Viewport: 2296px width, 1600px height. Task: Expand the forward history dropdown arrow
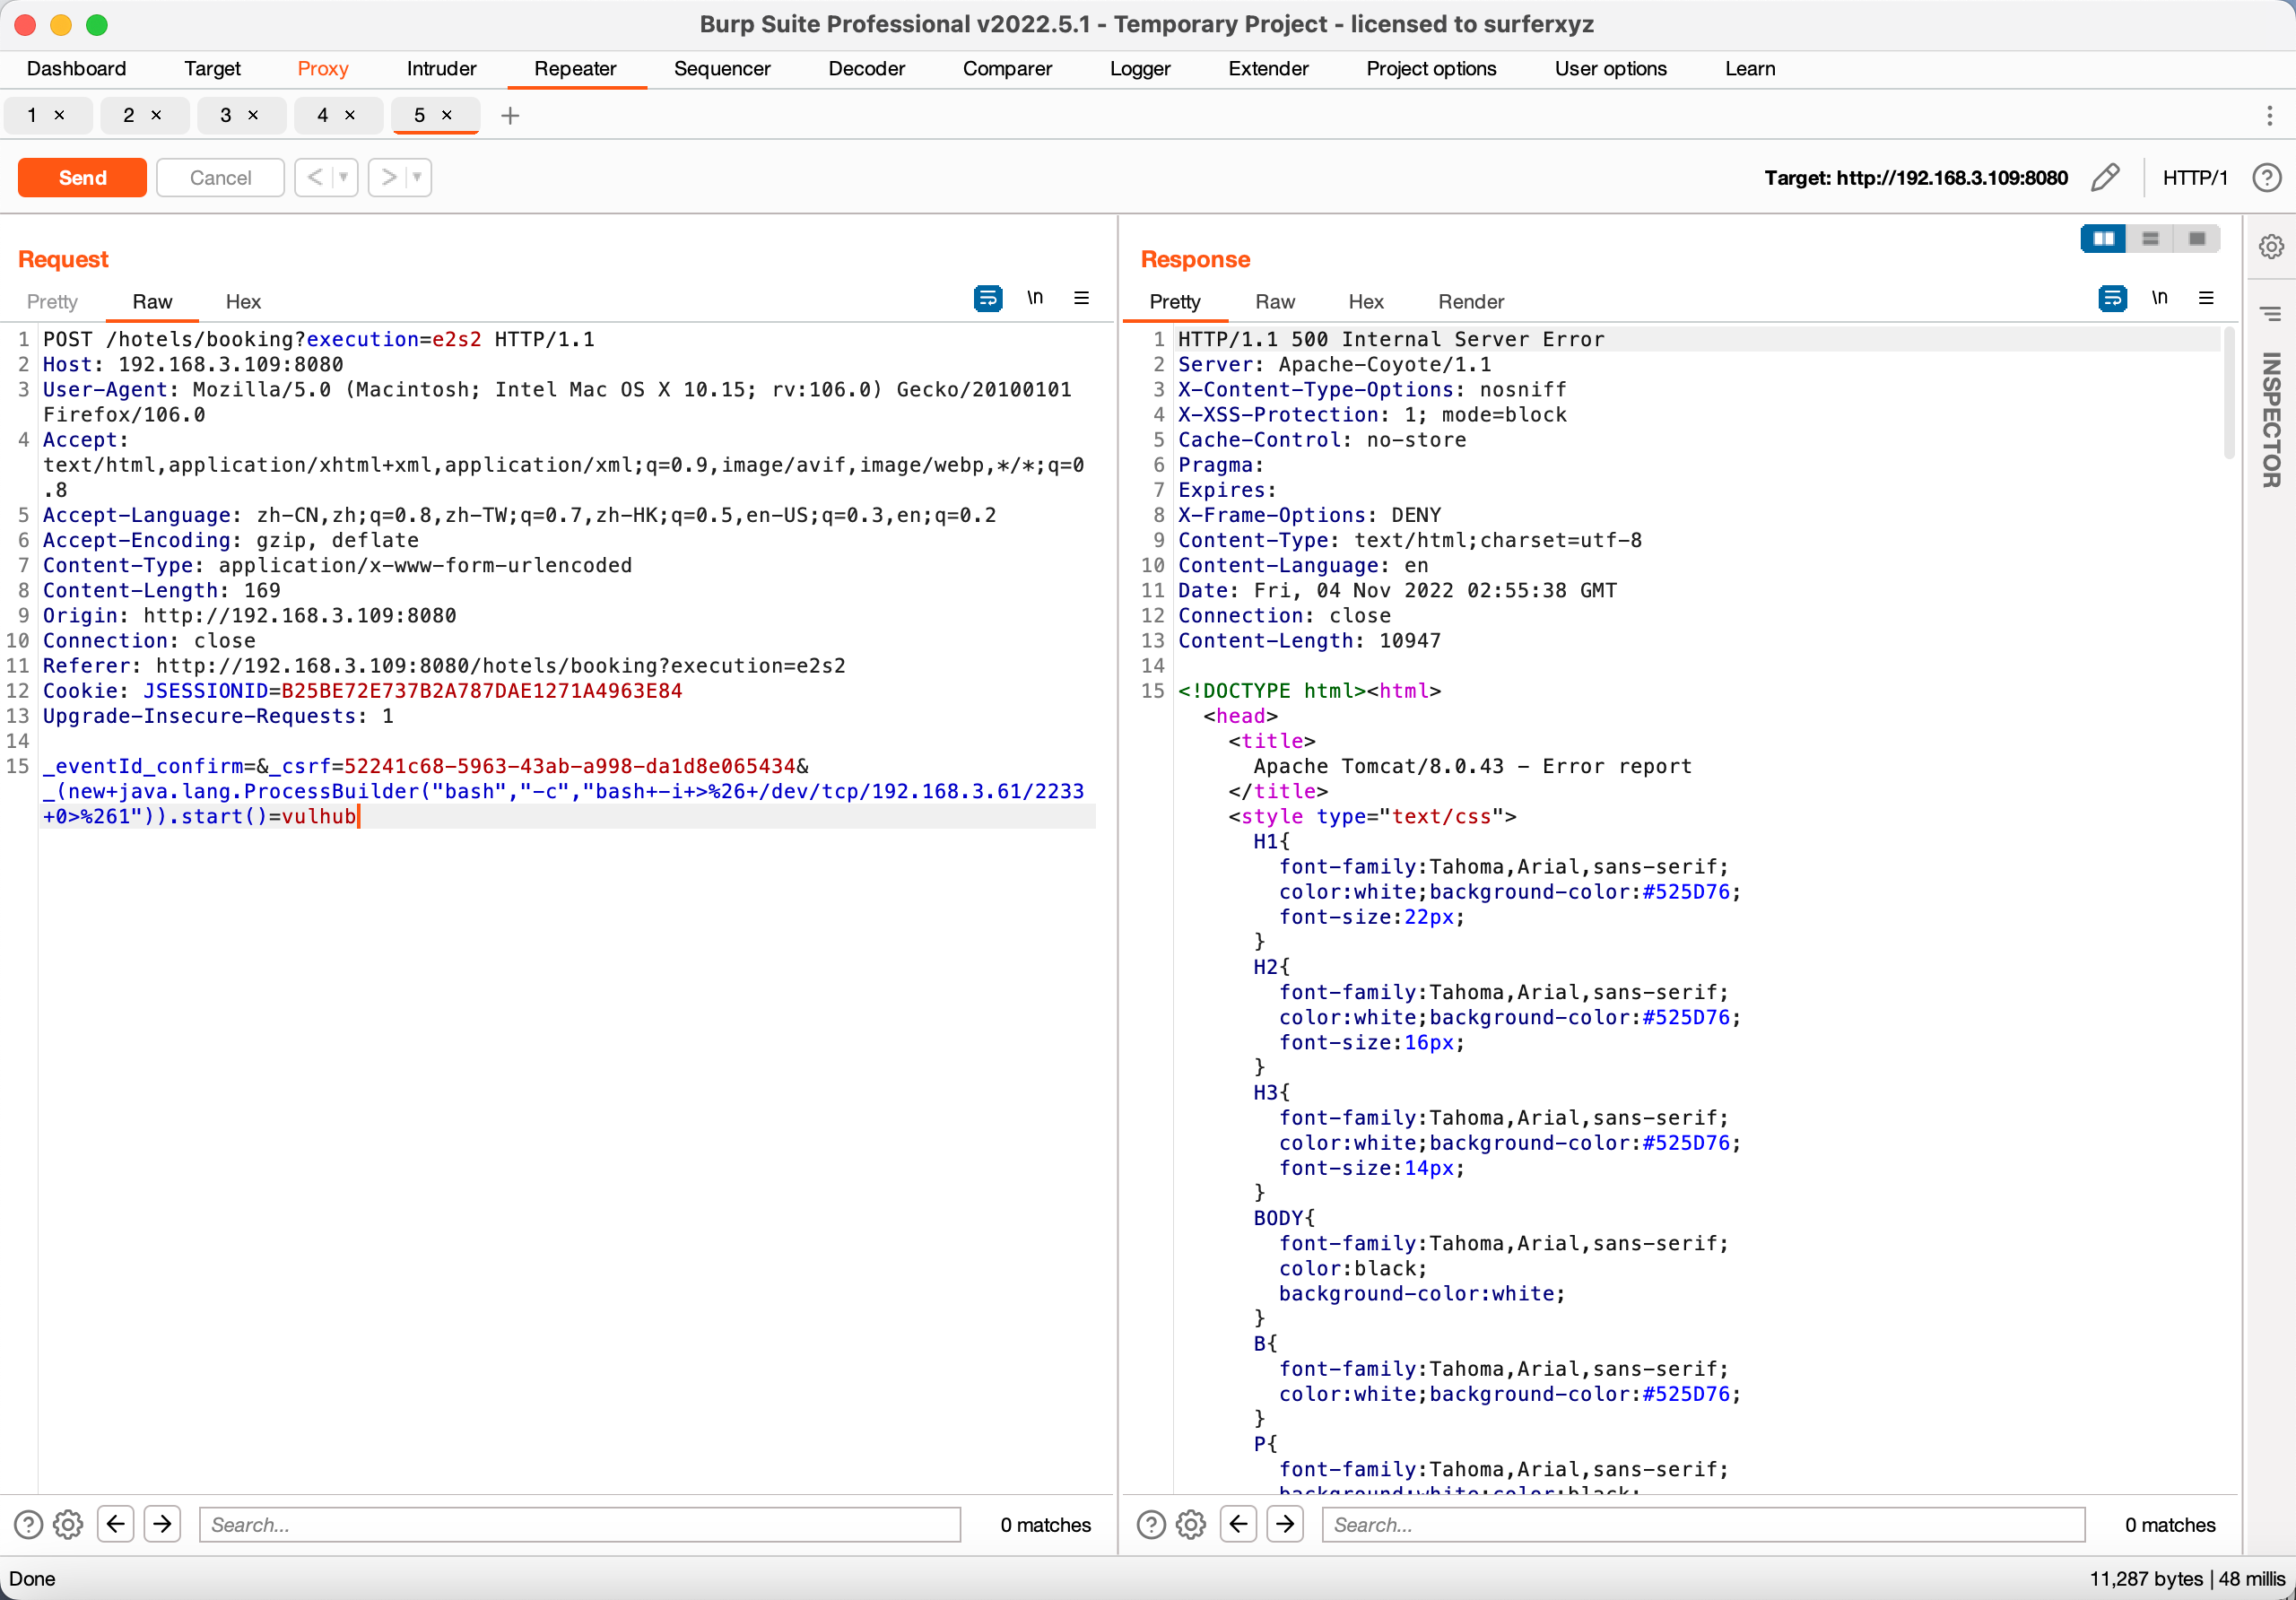click(417, 177)
